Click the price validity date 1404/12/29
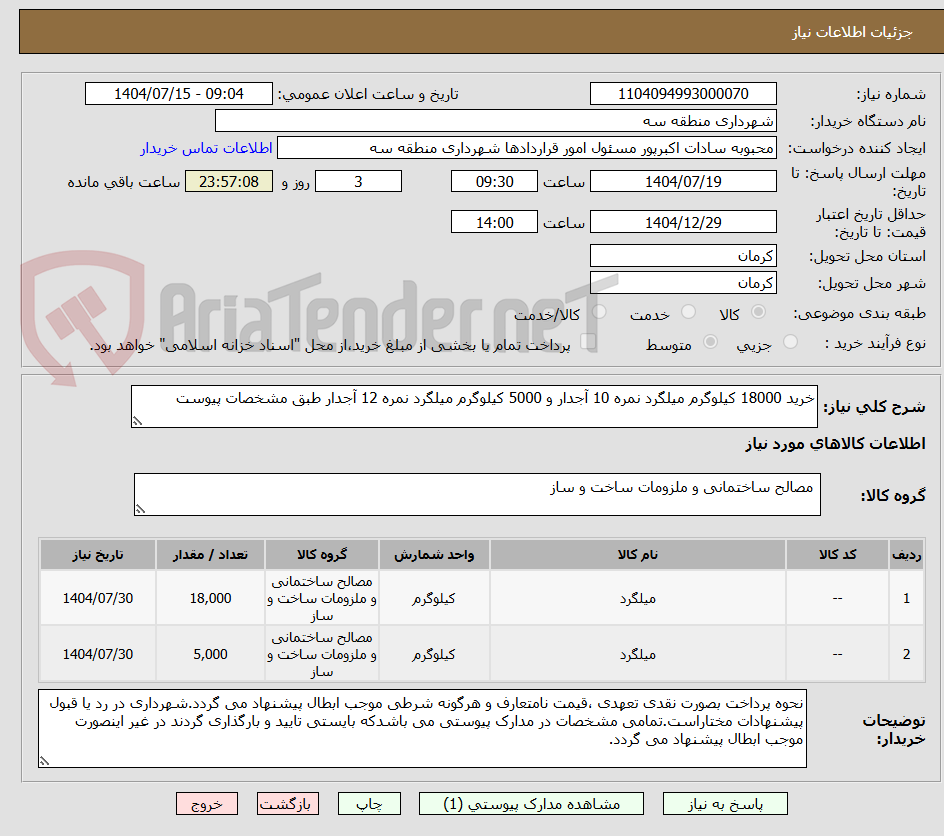This screenshot has height=836, width=944. pos(683,222)
